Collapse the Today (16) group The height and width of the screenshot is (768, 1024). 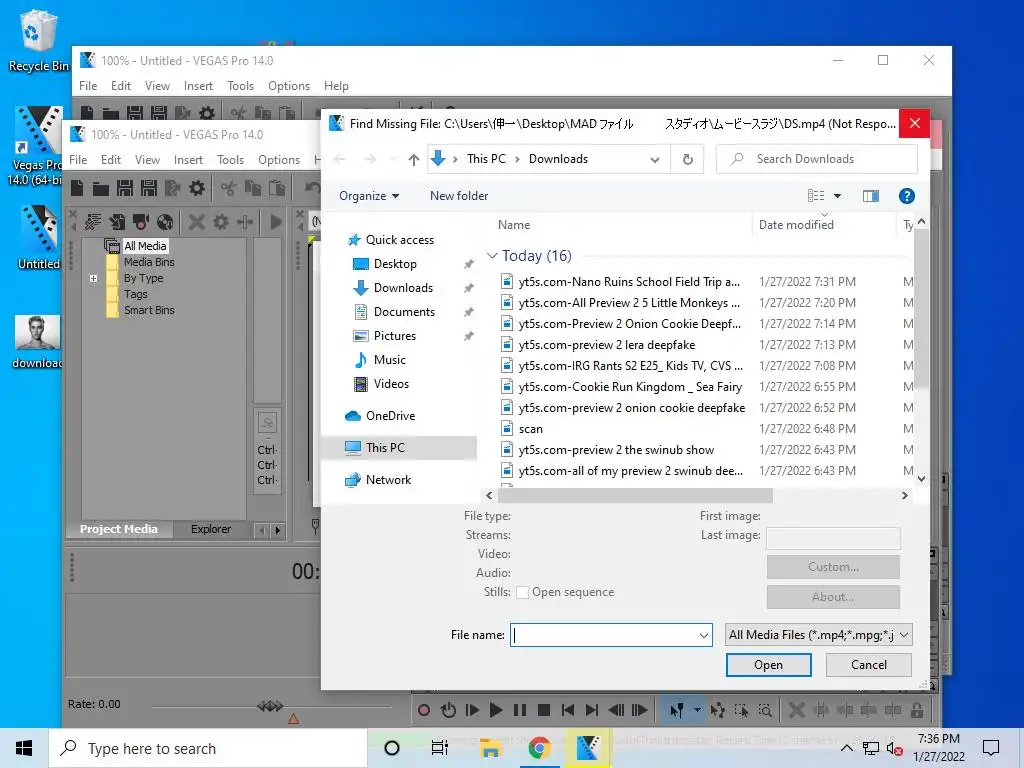[492, 255]
